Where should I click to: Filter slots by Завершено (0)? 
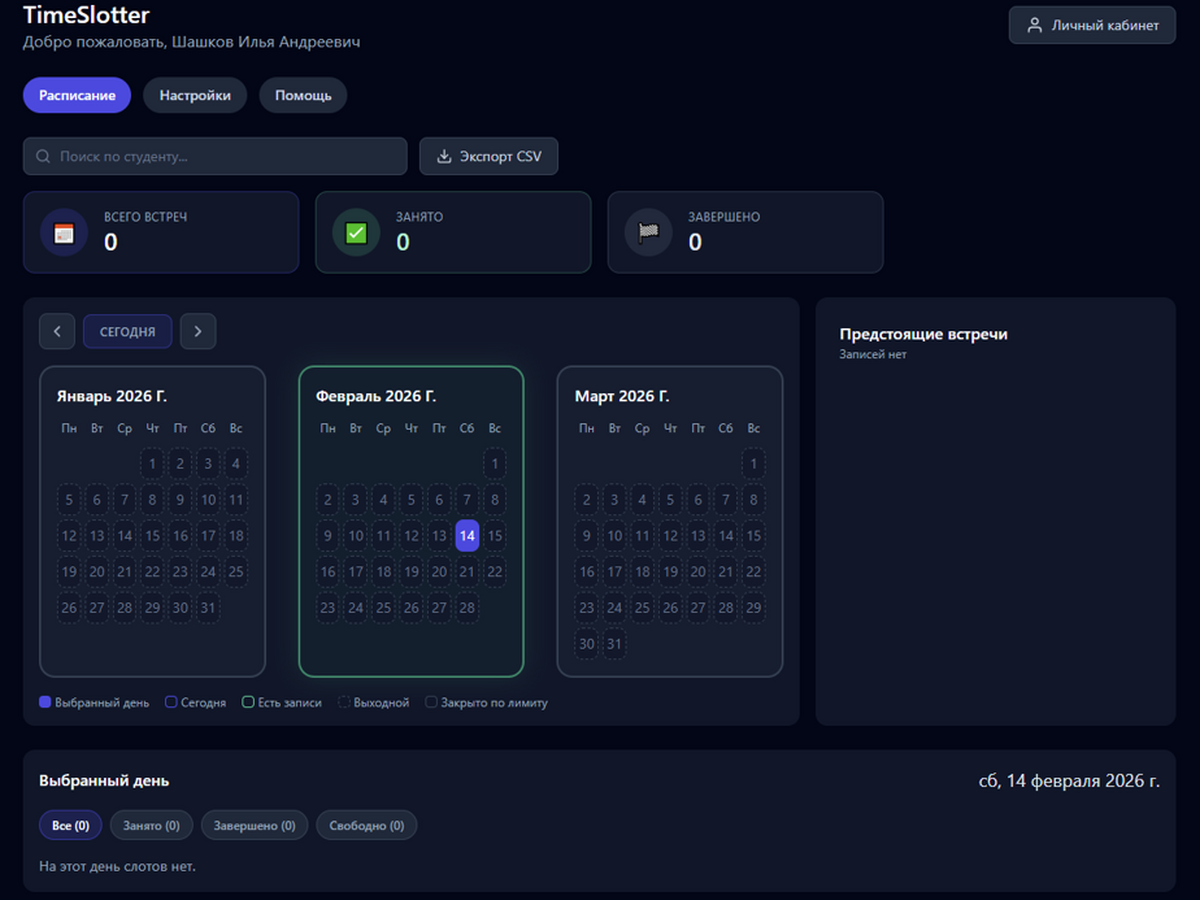(x=254, y=826)
